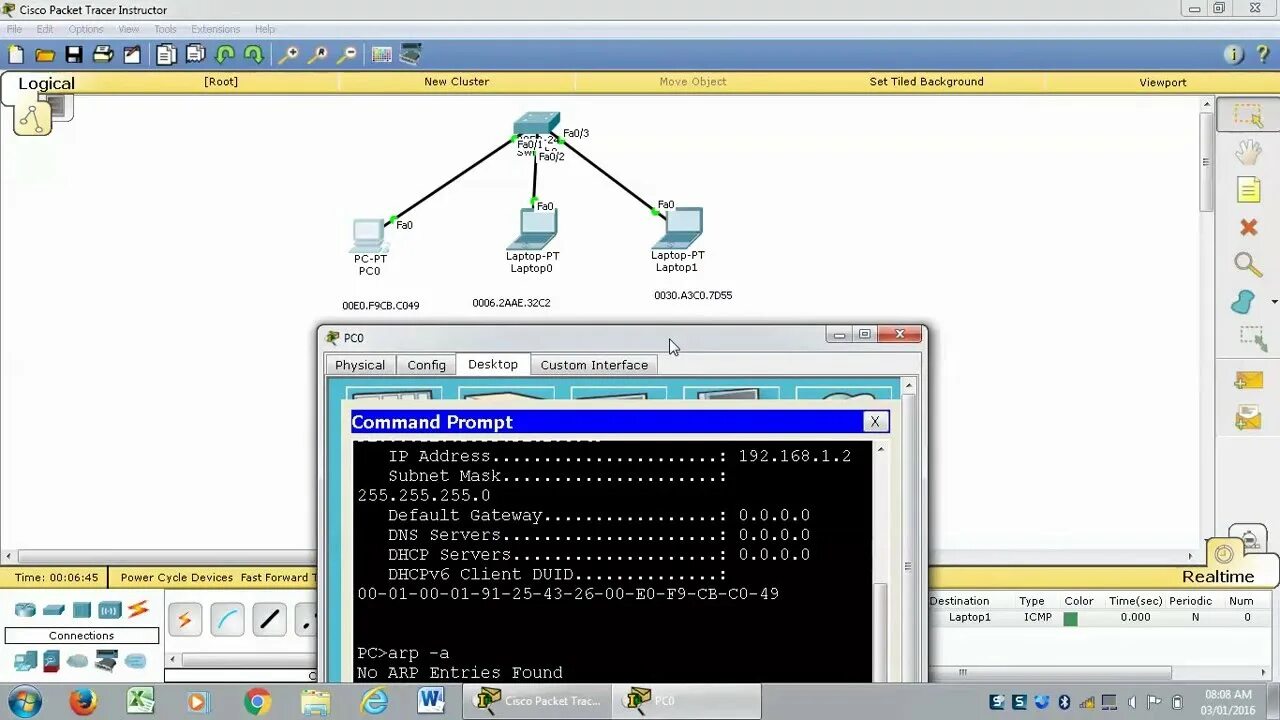Select the Routers device category
The height and width of the screenshot is (720, 1280).
click(25, 610)
